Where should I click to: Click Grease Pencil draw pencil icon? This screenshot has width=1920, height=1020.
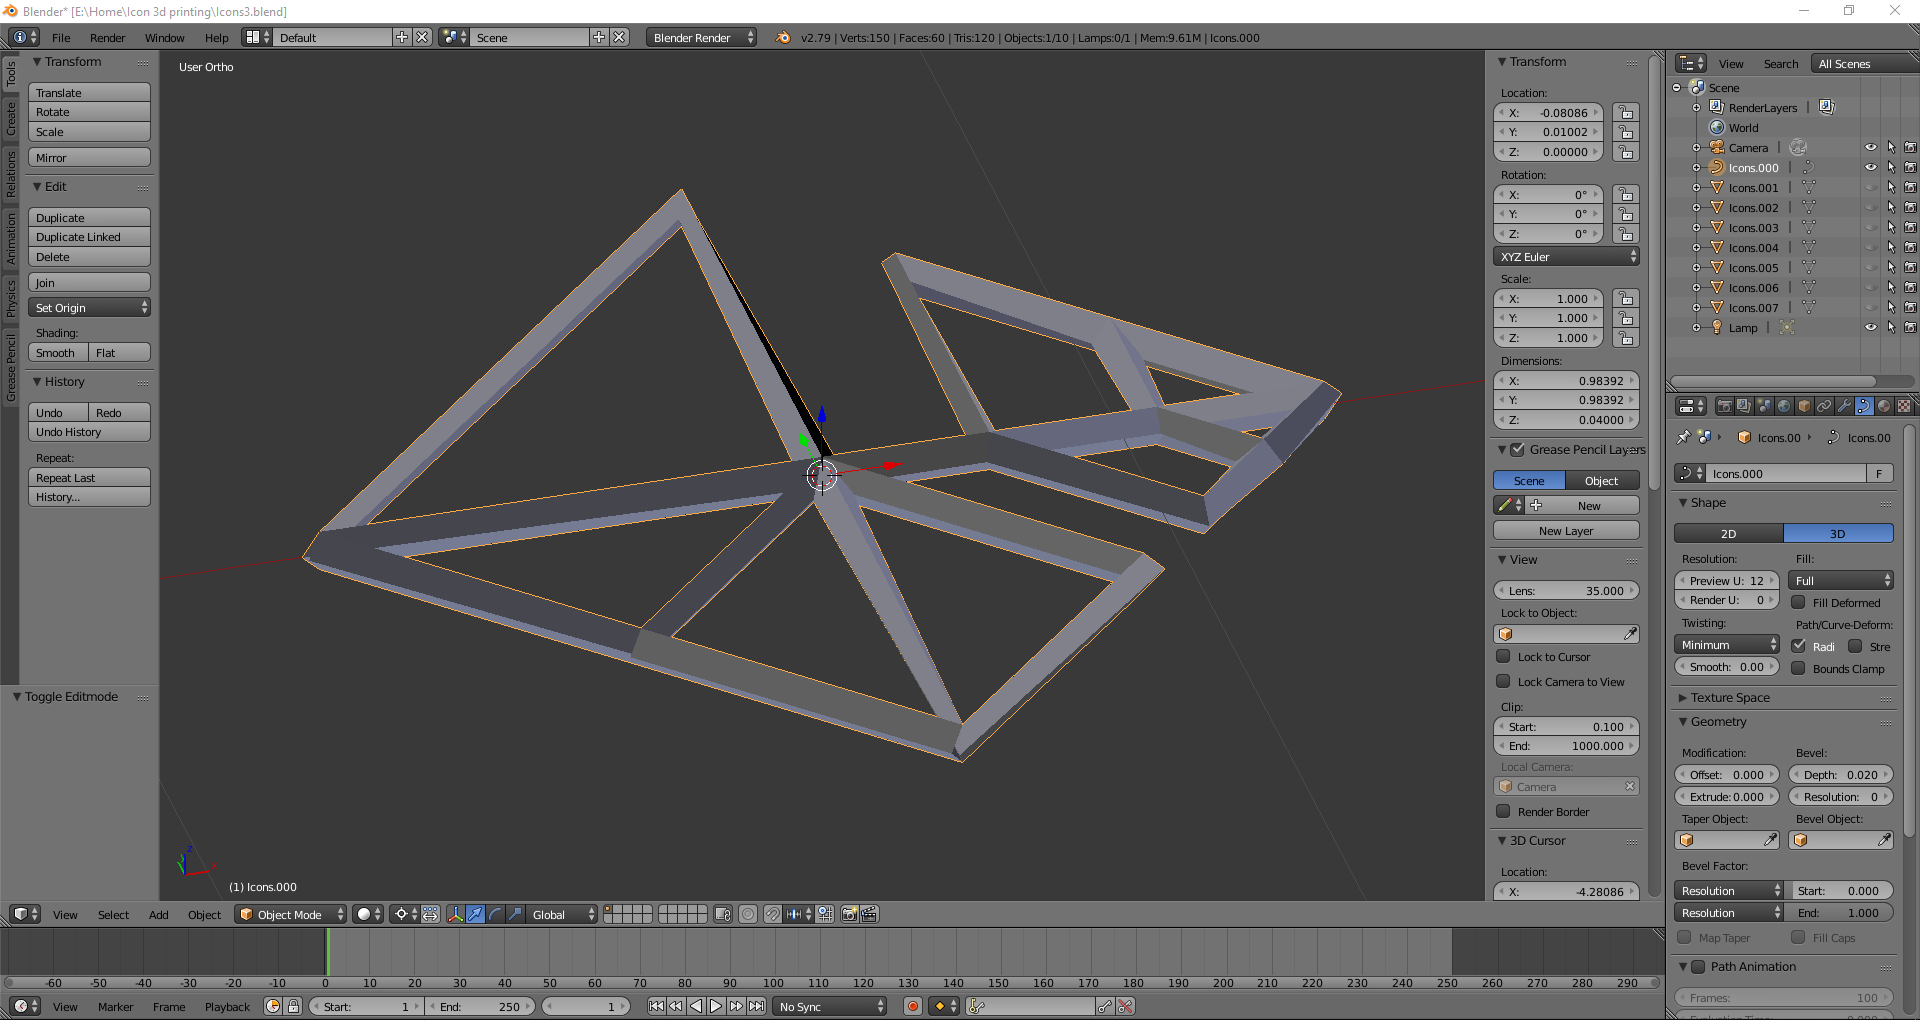pyautogui.click(x=1505, y=505)
